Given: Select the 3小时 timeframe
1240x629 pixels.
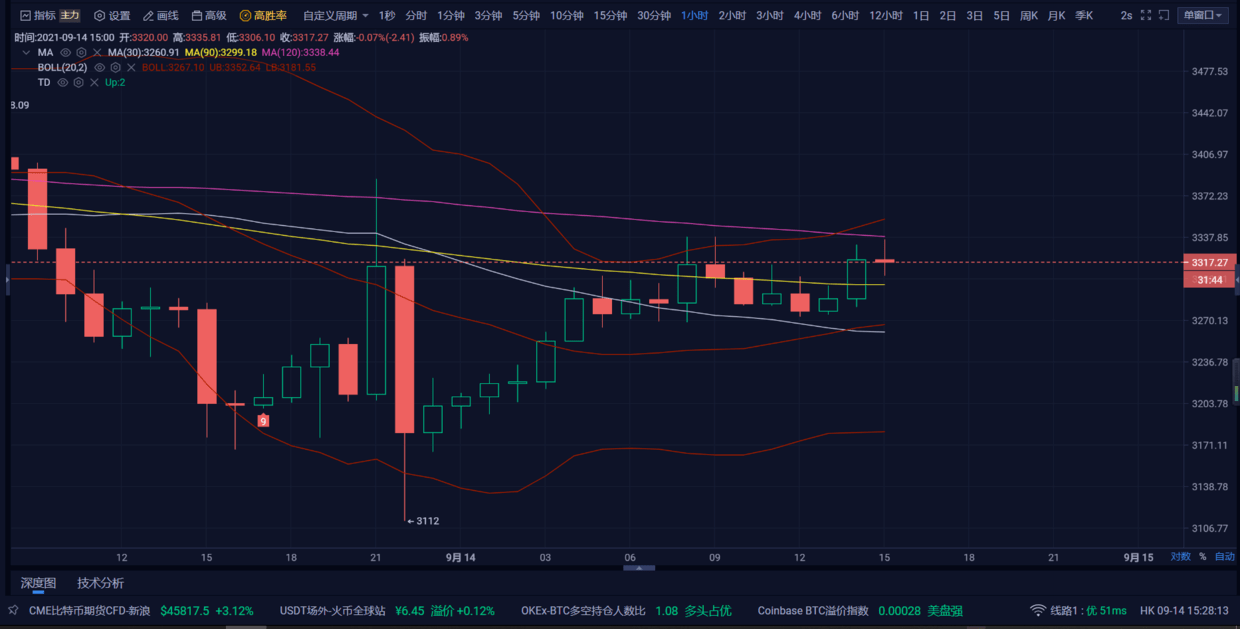Looking at the screenshot, I should [x=770, y=16].
